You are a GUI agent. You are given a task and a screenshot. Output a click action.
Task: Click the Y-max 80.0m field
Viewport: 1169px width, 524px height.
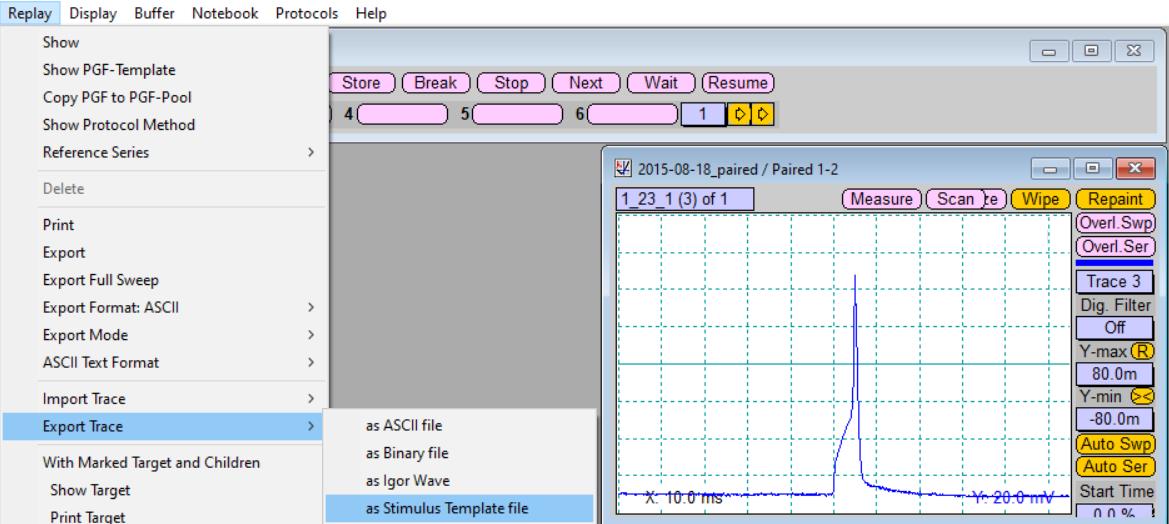[x=1115, y=373]
